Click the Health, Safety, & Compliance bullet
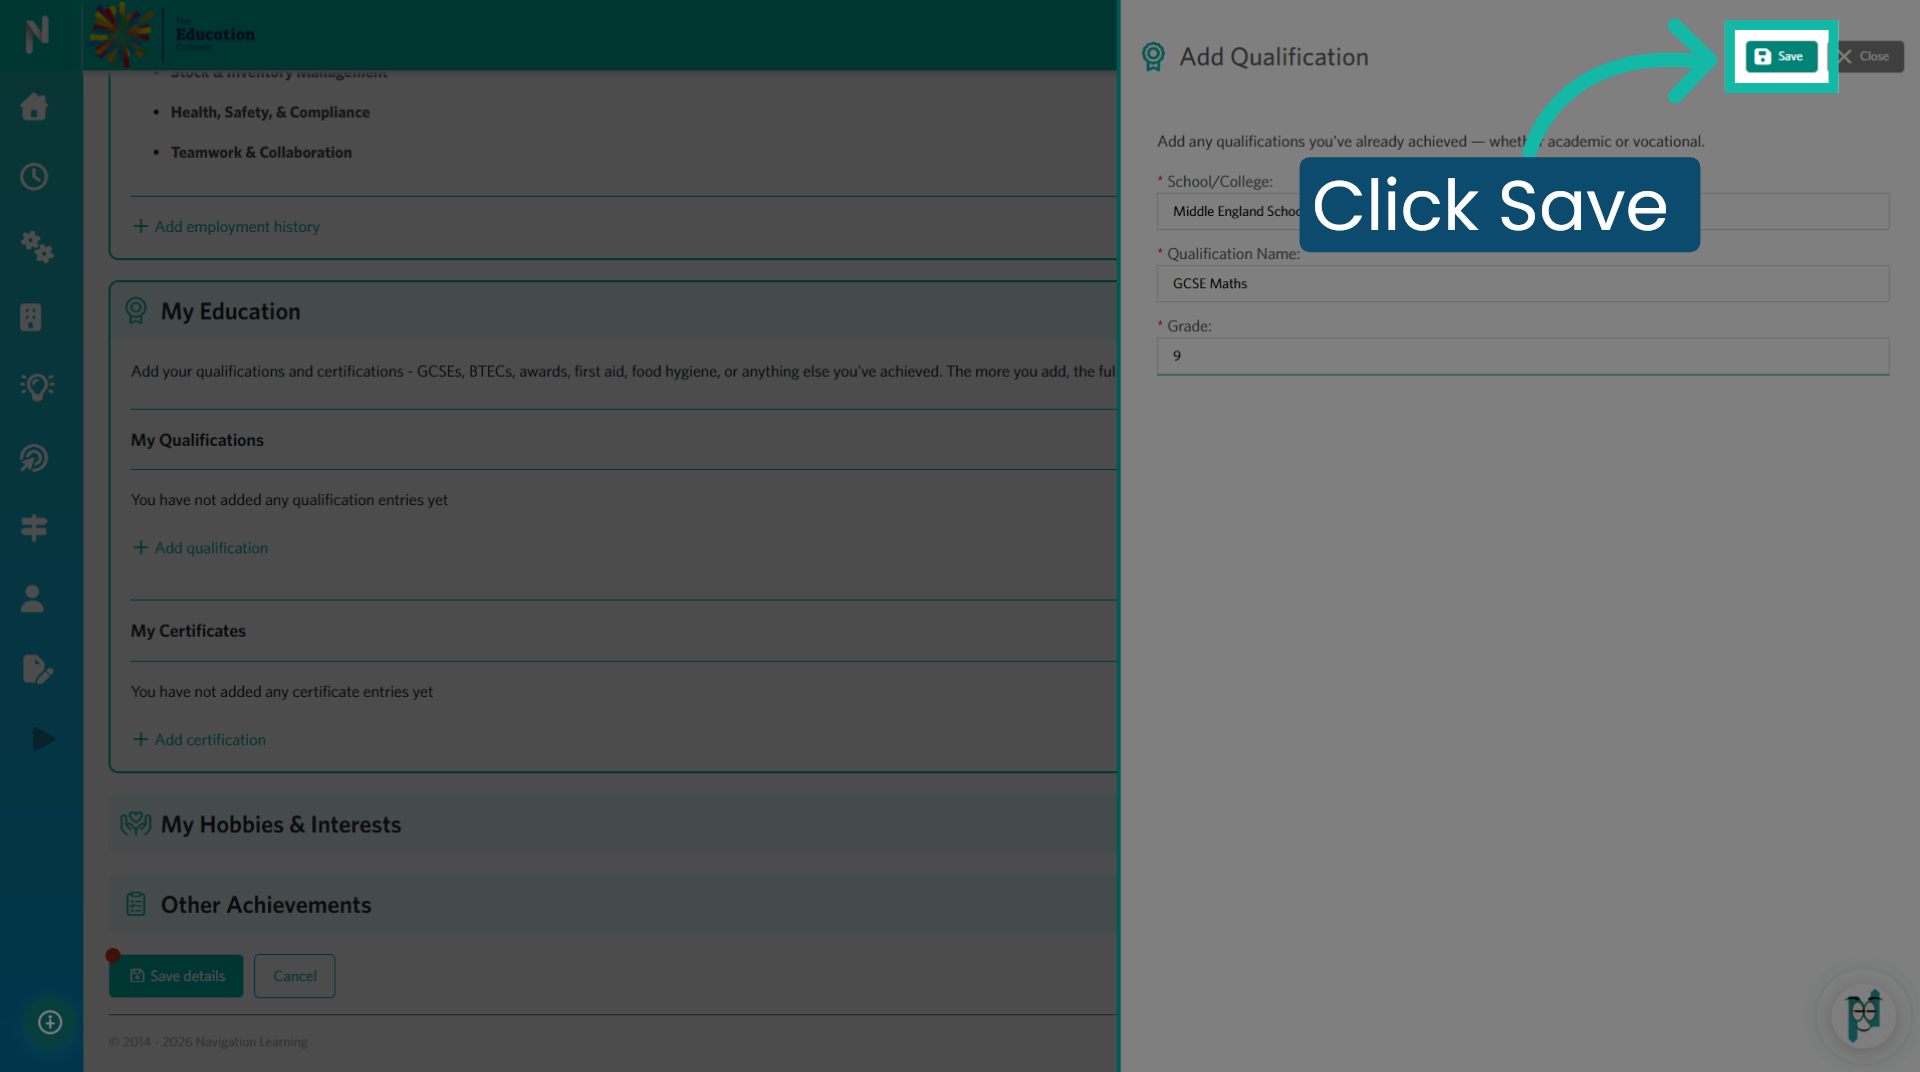Screen dimensions: 1920x1072 (x=270, y=112)
